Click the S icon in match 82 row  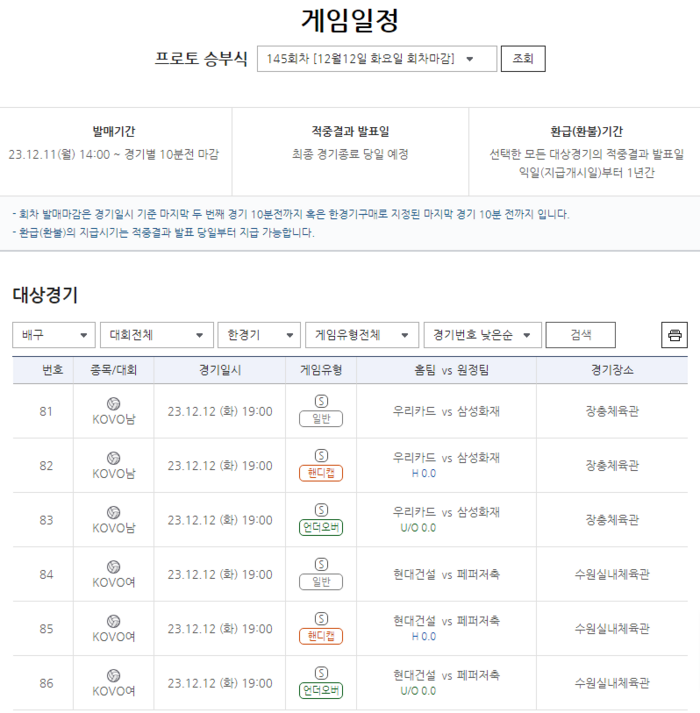[x=321, y=455]
